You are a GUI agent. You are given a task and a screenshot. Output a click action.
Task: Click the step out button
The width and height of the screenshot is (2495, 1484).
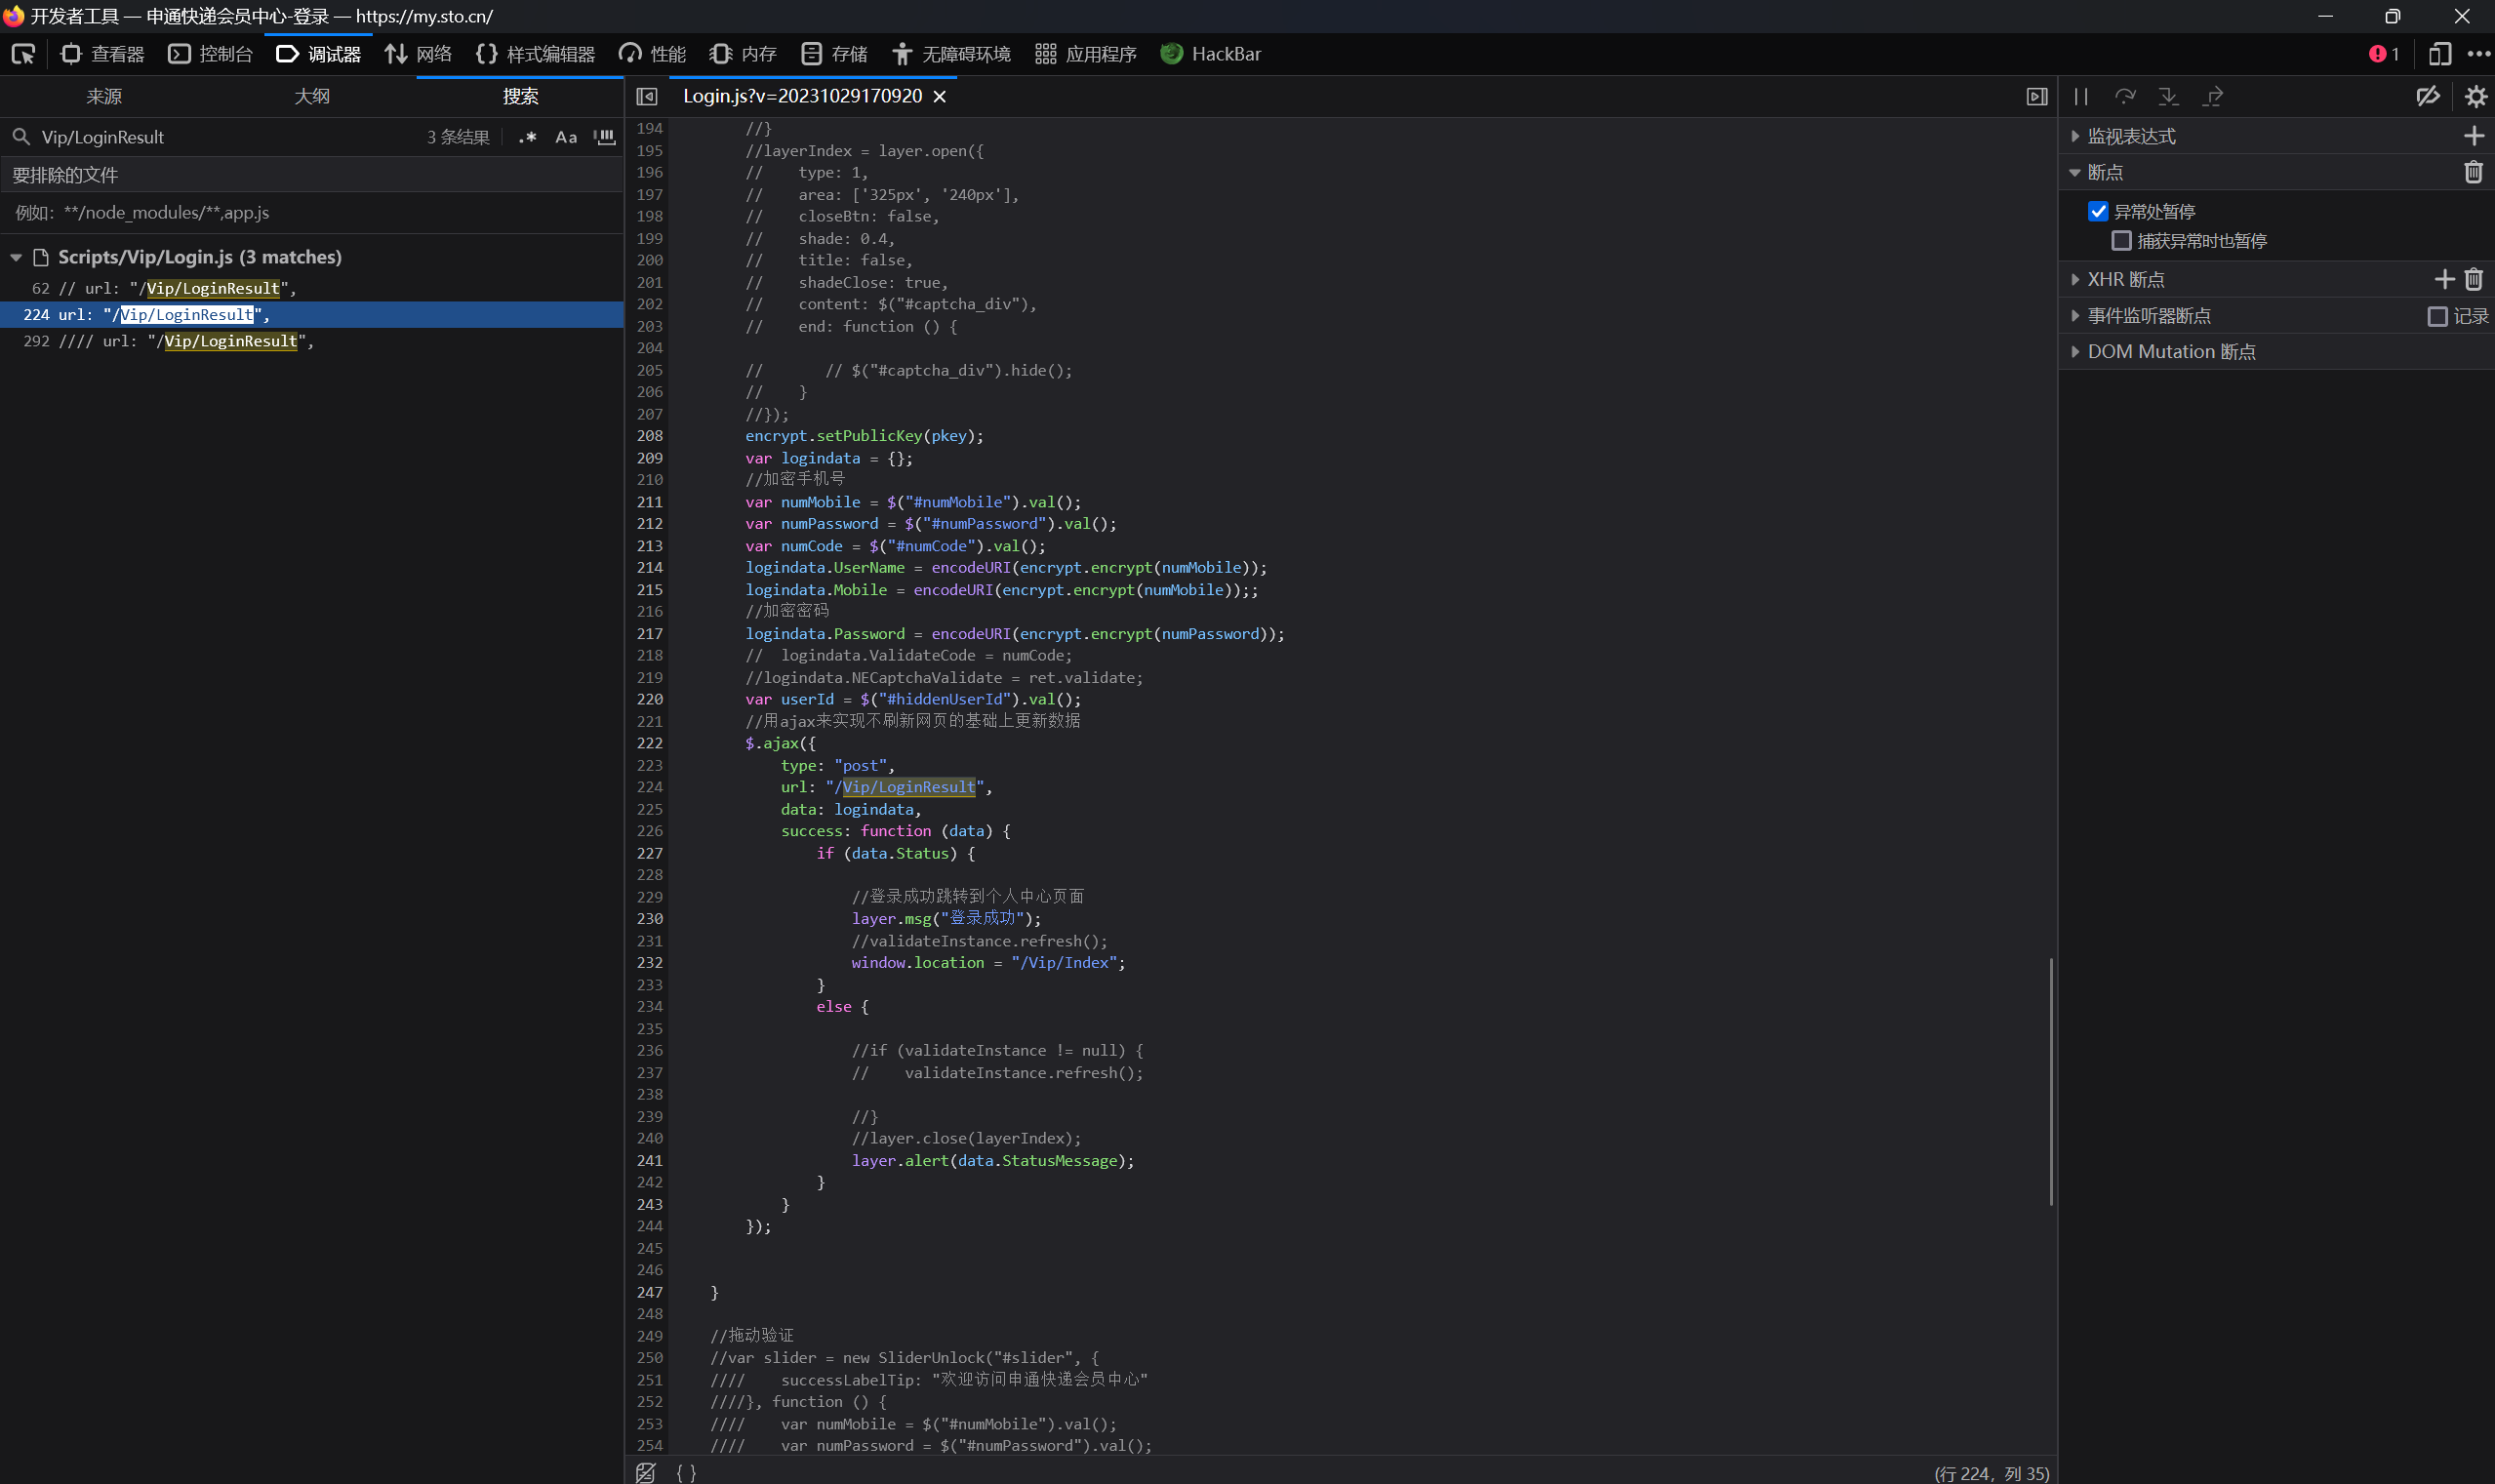click(x=2212, y=96)
